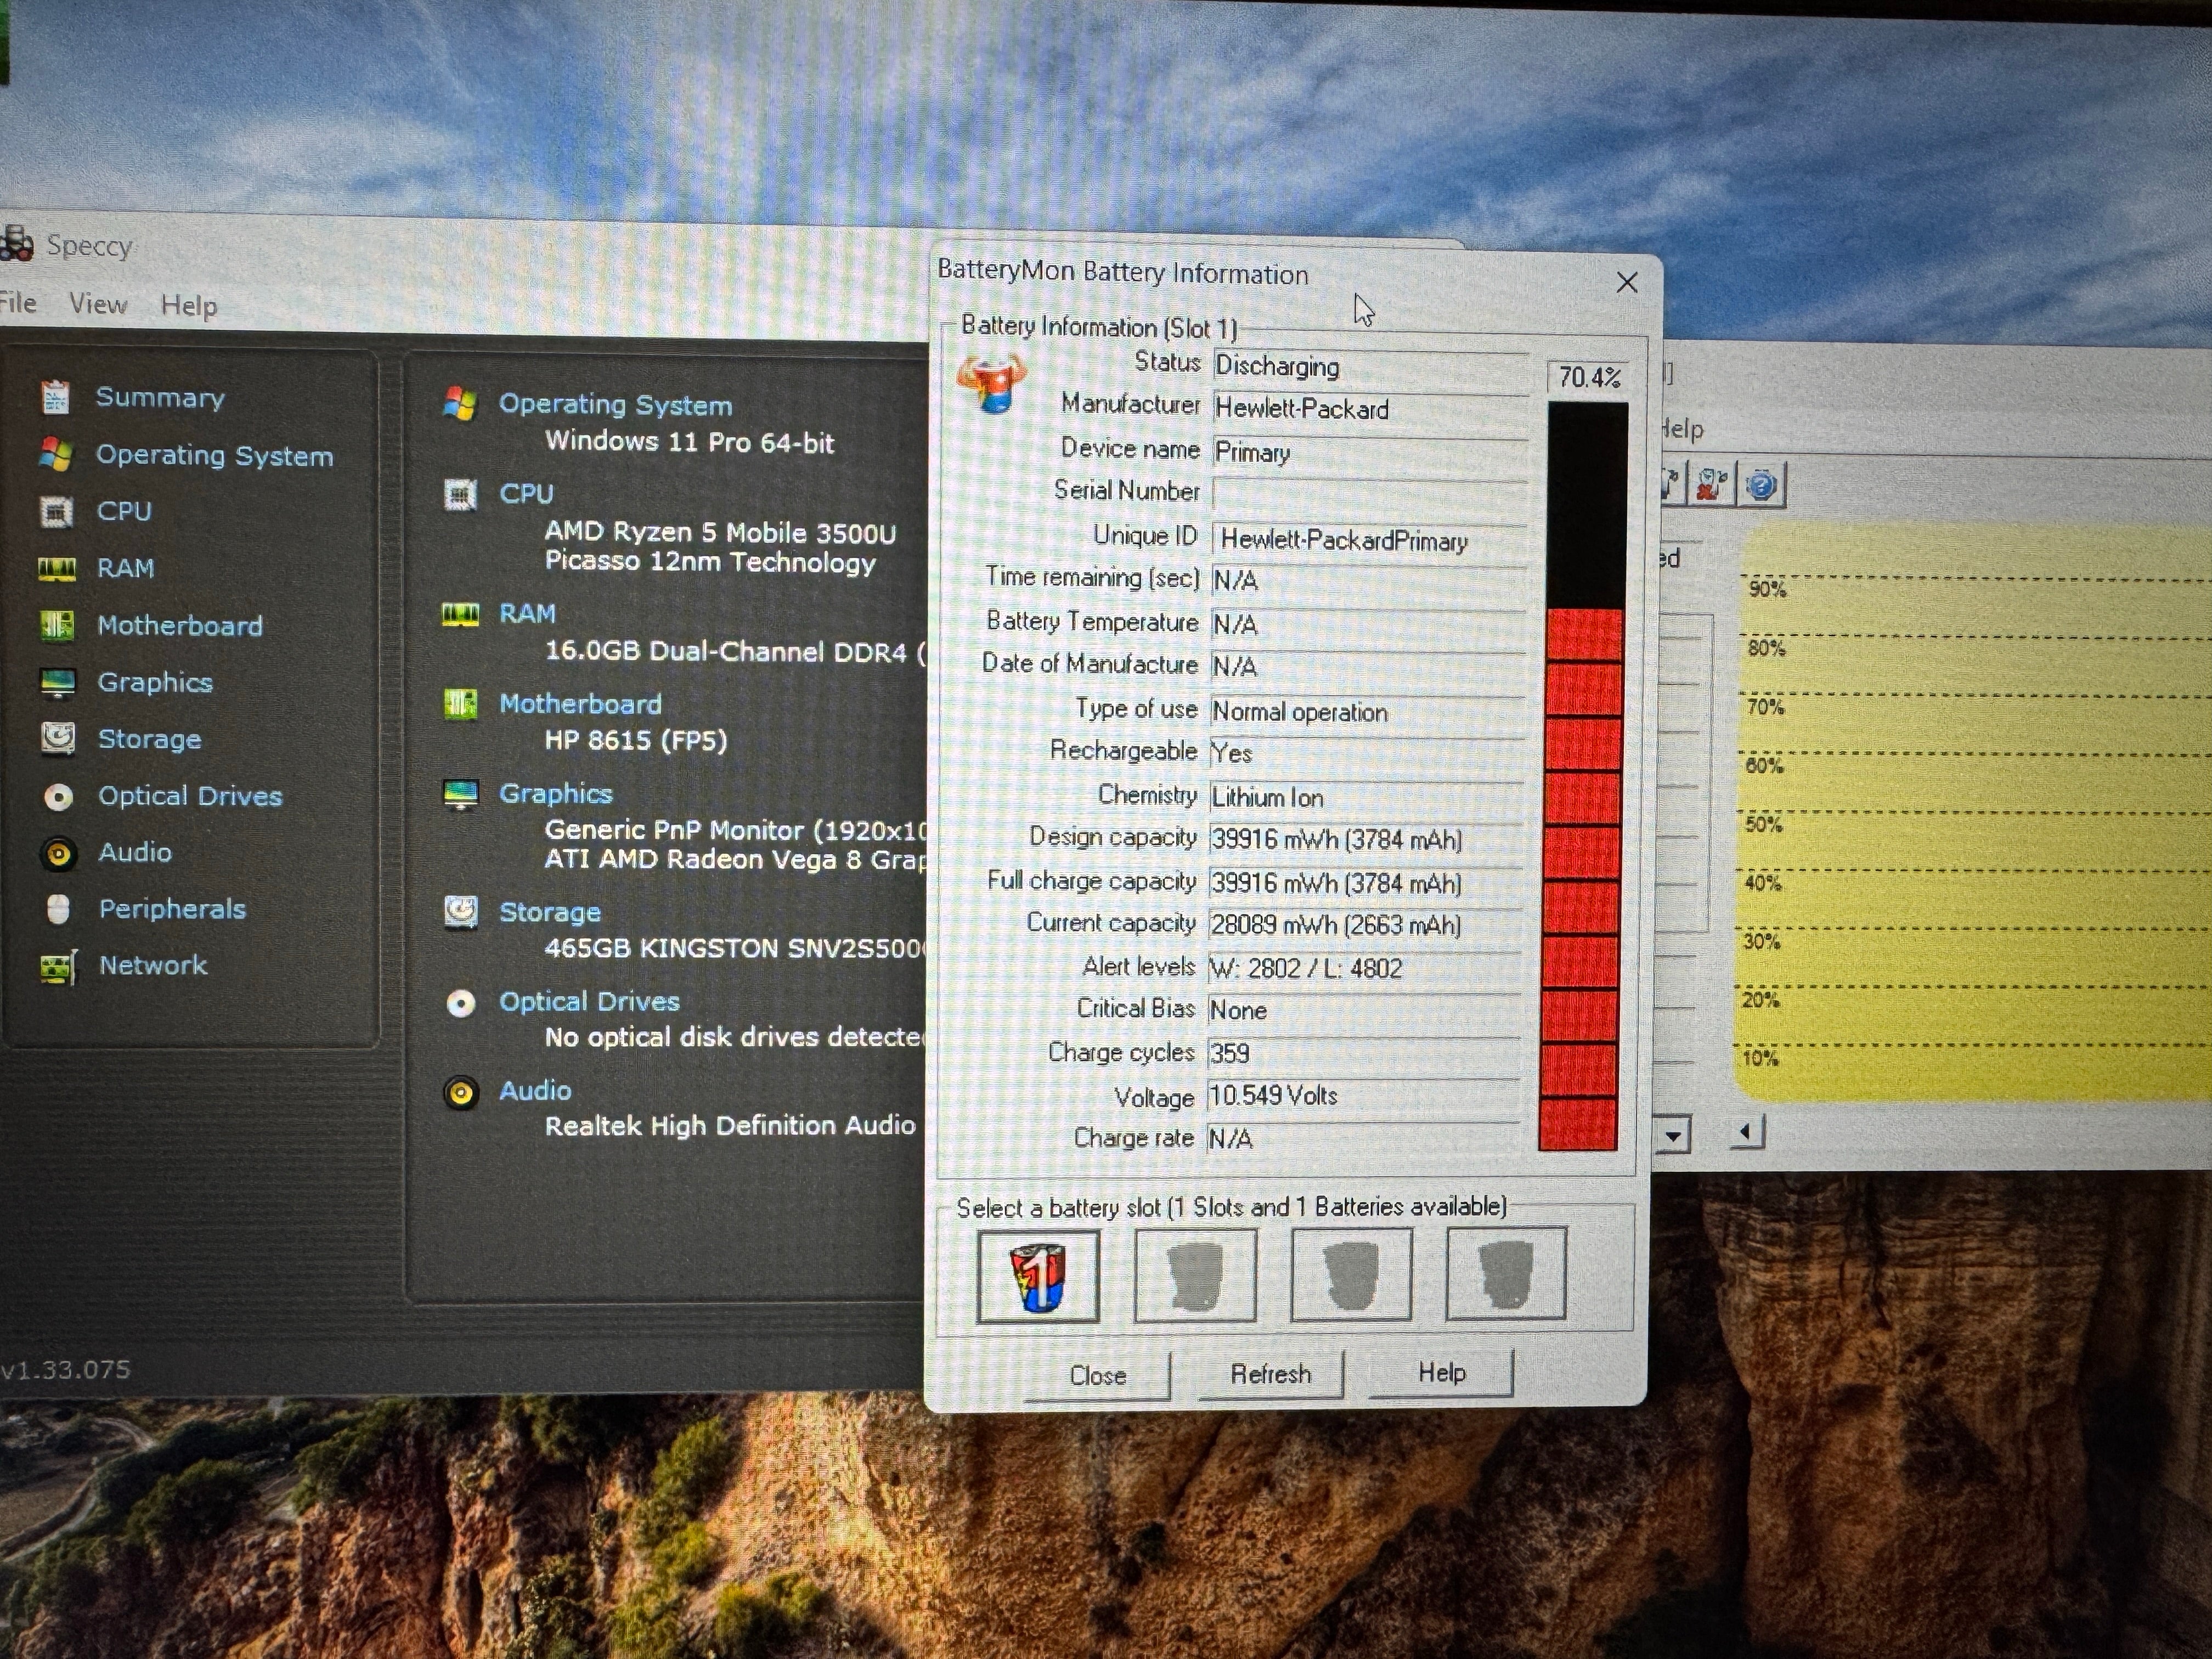Open the Help menu in BatteryMon main window
The image size is (2212, 1659).
point(1682,429)
